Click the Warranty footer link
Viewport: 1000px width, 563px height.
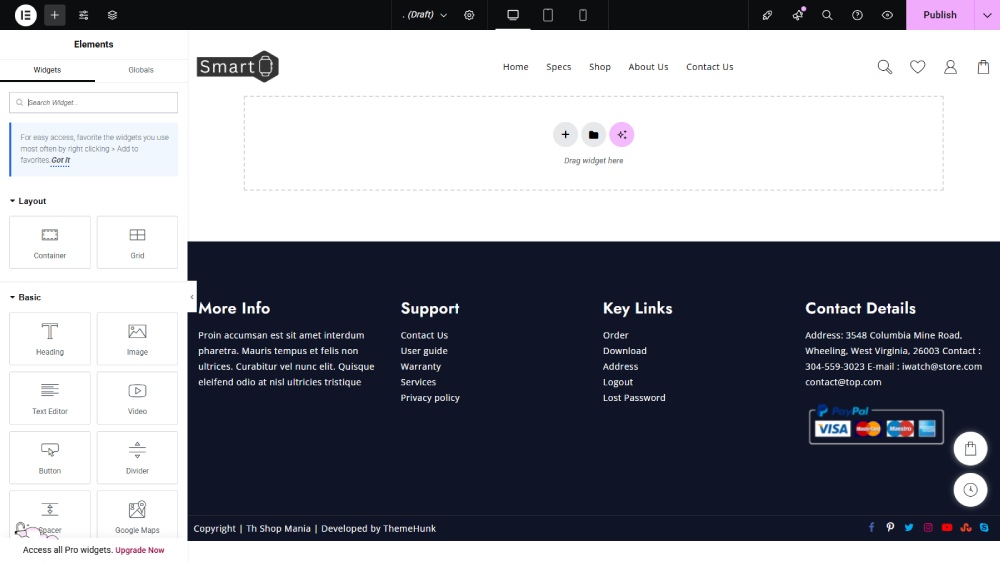[421, 367]
